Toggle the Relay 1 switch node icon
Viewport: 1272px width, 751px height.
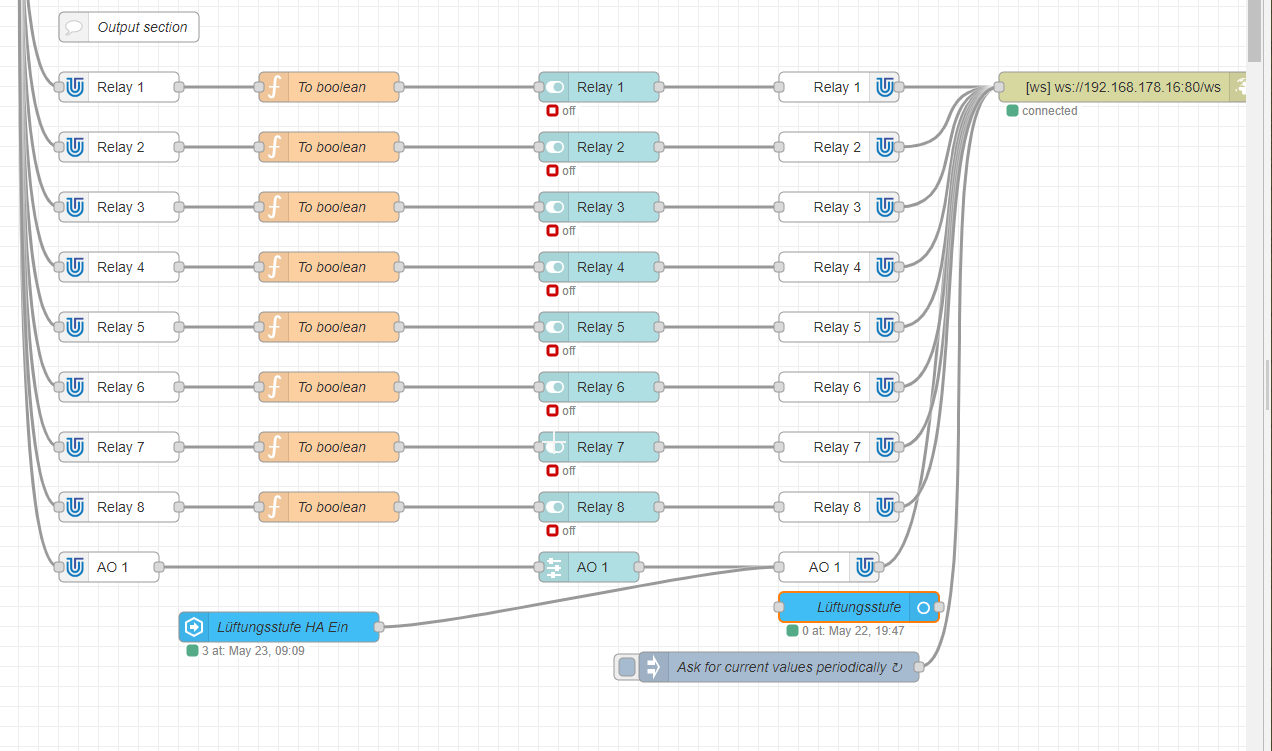coord(554,87)
